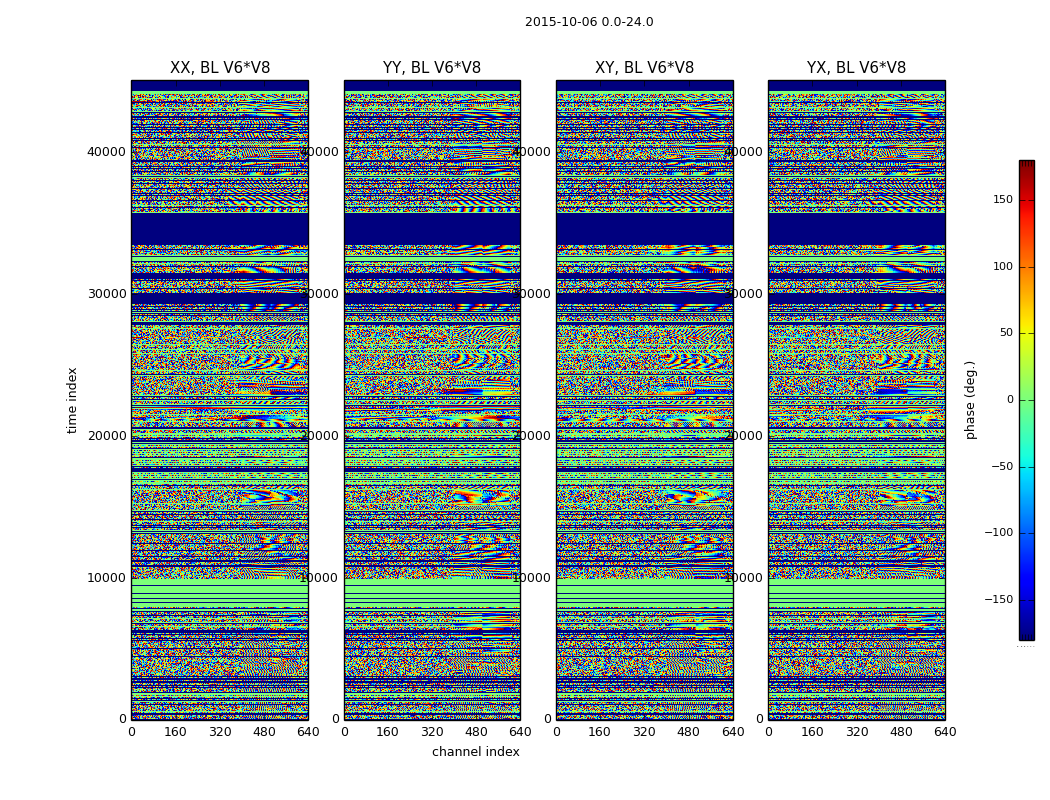This screenshot has height=800, width=1050.
Task: Click the 20000 y-tick of the XX plot
Action: click(x=106, y=435)
